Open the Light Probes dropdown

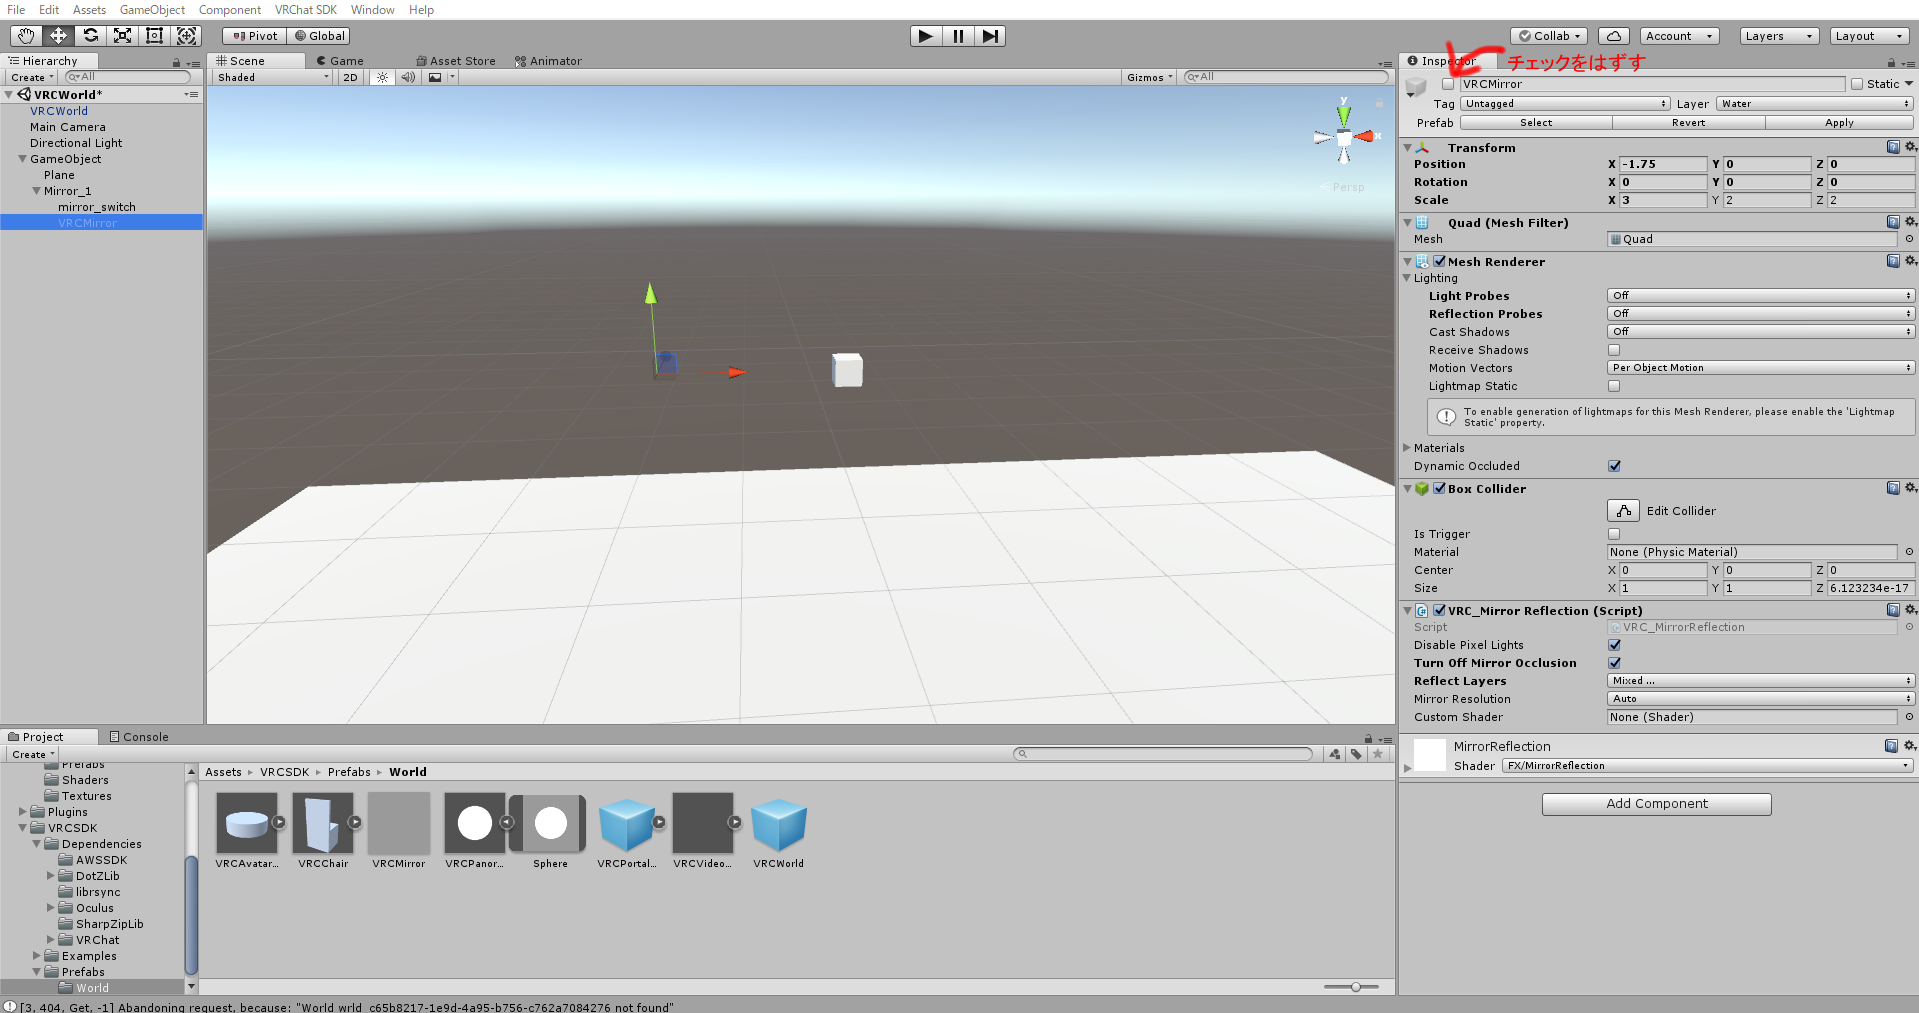point(1761,296)
